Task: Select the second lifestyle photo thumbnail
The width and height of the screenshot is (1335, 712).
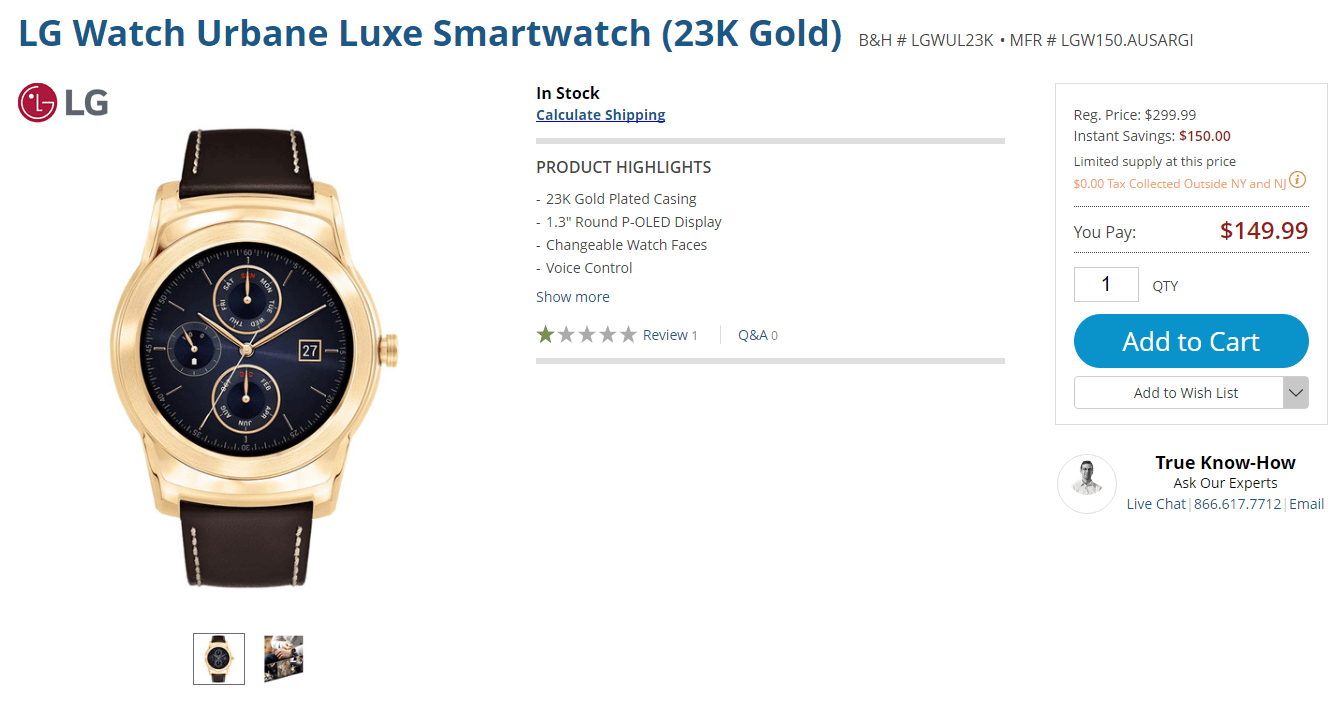Action: [x=283, y=659]
